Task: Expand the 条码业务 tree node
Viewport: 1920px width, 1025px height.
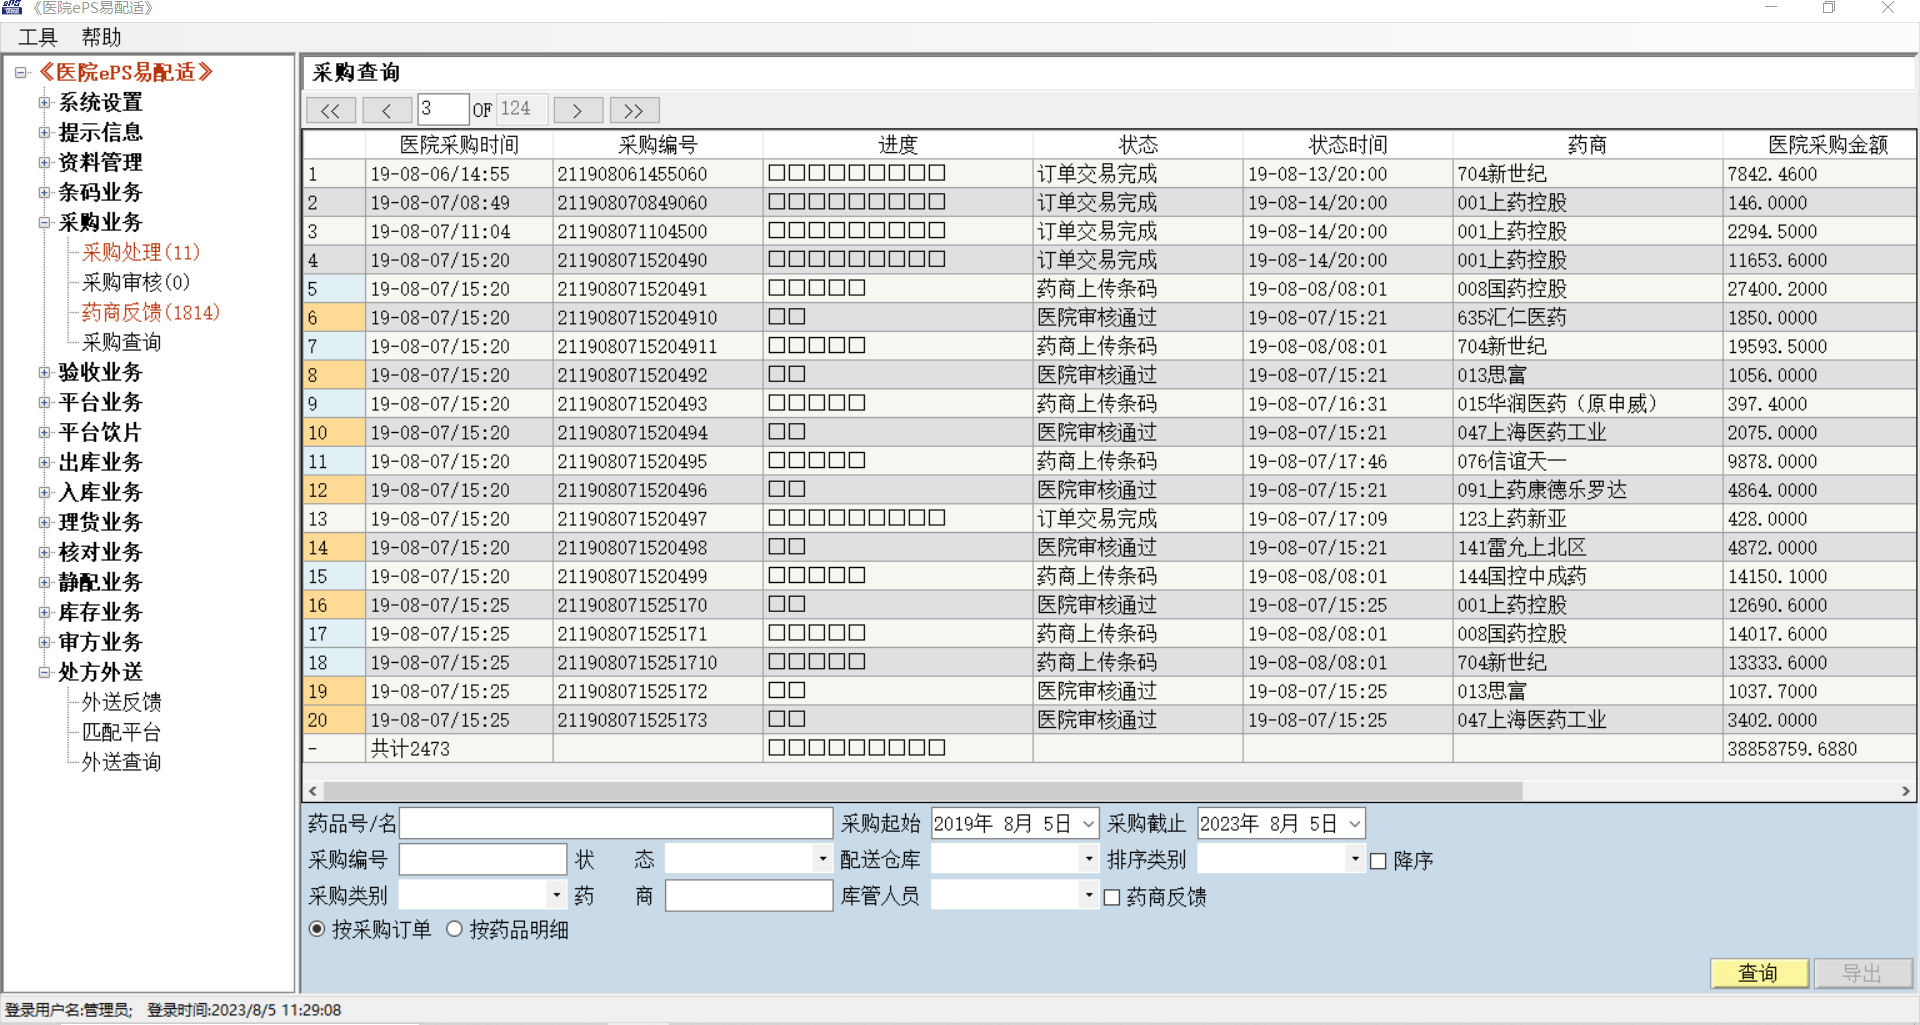Action: [44, 192]
